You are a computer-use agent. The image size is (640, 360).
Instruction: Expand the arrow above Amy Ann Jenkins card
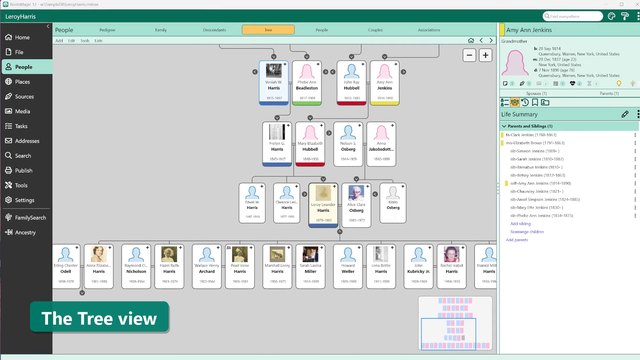tap(384, 57)
